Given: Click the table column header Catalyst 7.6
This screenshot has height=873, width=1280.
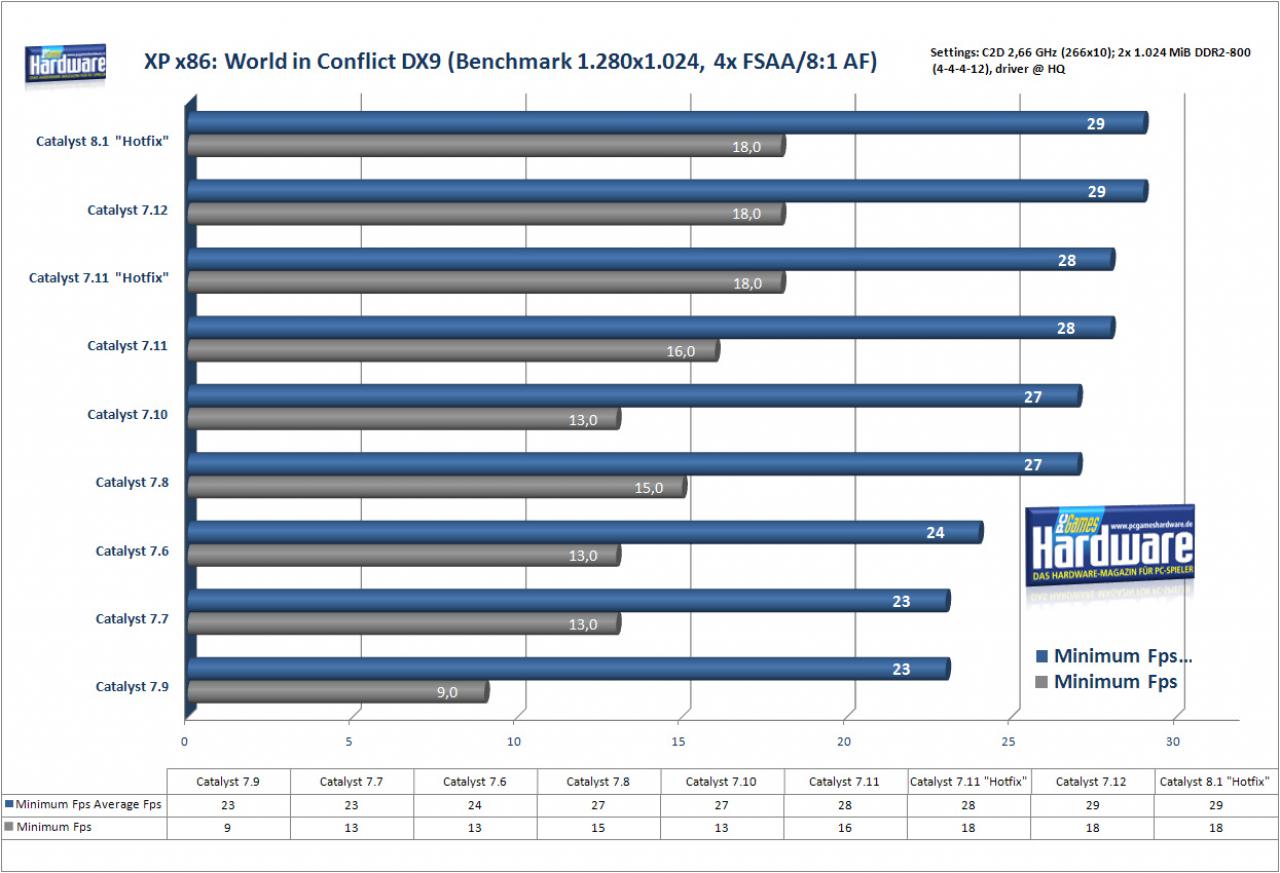Looking at the screenshot, I should click(476, 781).
